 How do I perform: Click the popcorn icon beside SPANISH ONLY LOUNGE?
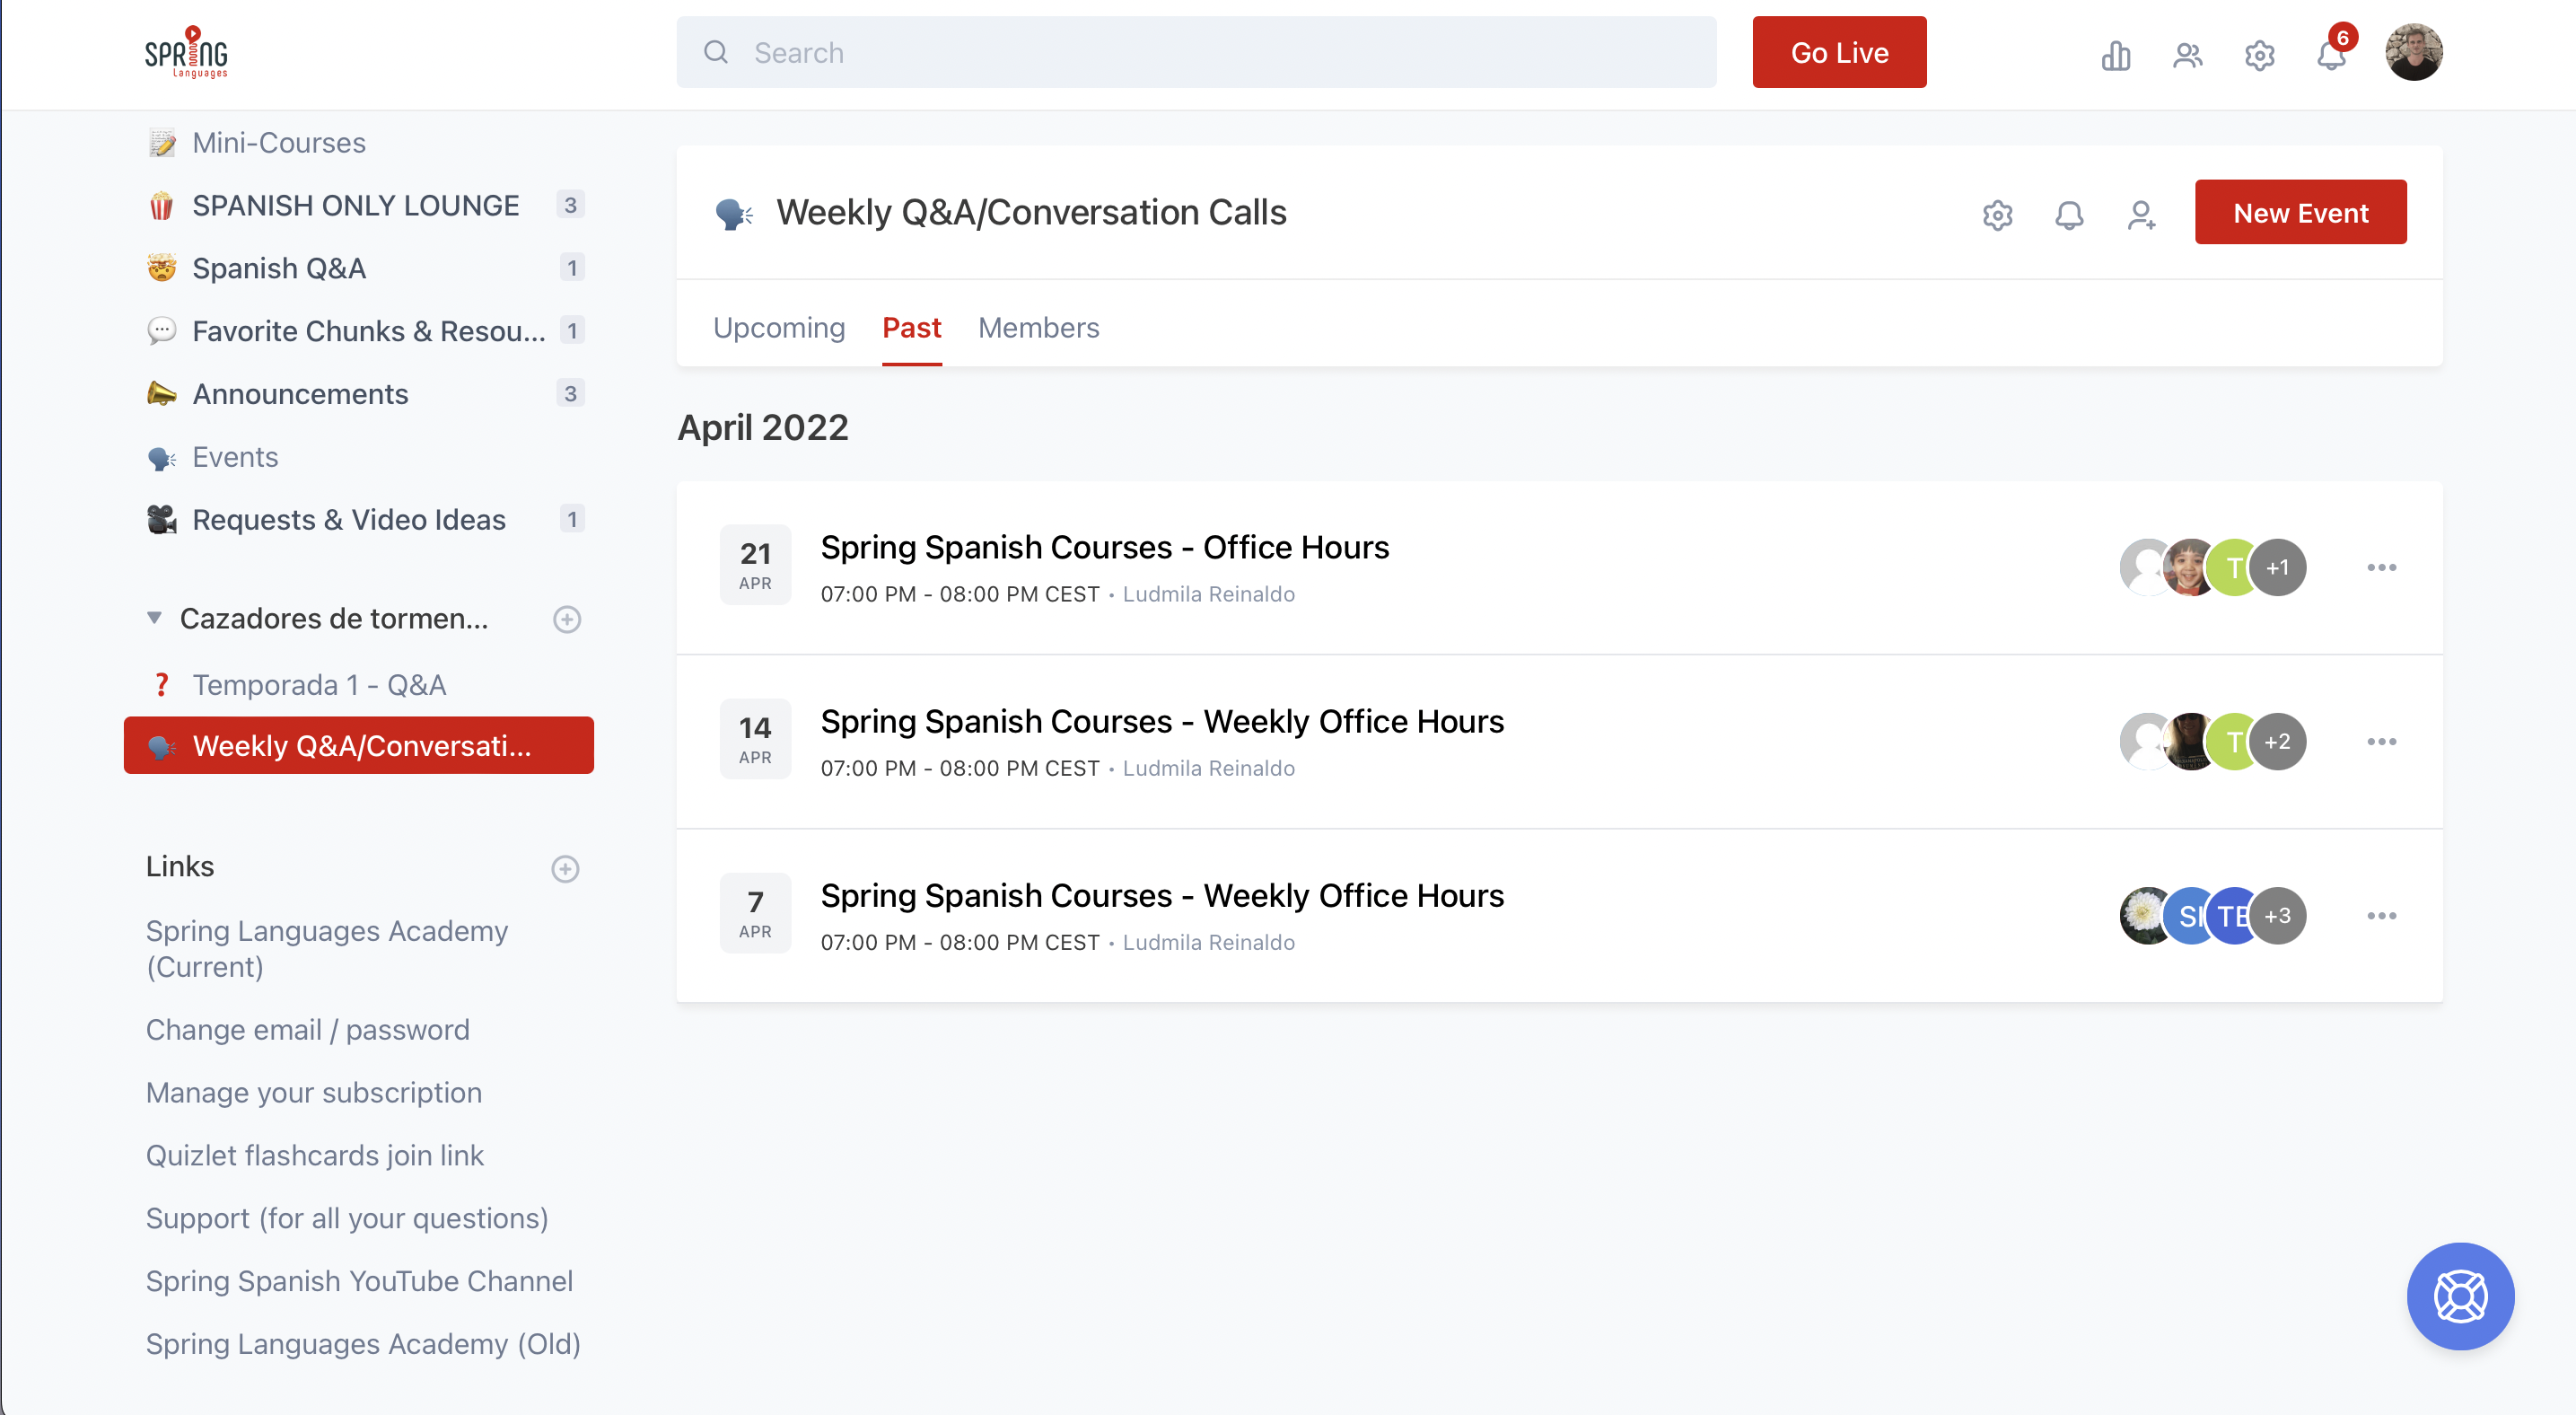click(161, 206)
